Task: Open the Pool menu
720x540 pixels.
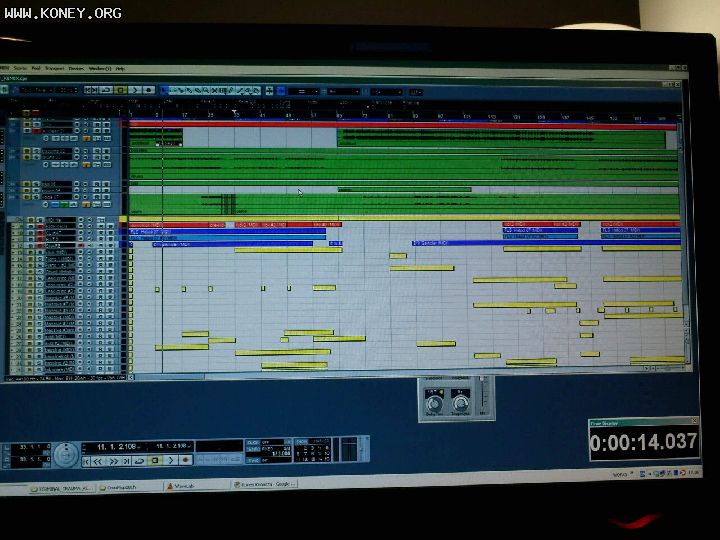Action: [x=36, y=68]
